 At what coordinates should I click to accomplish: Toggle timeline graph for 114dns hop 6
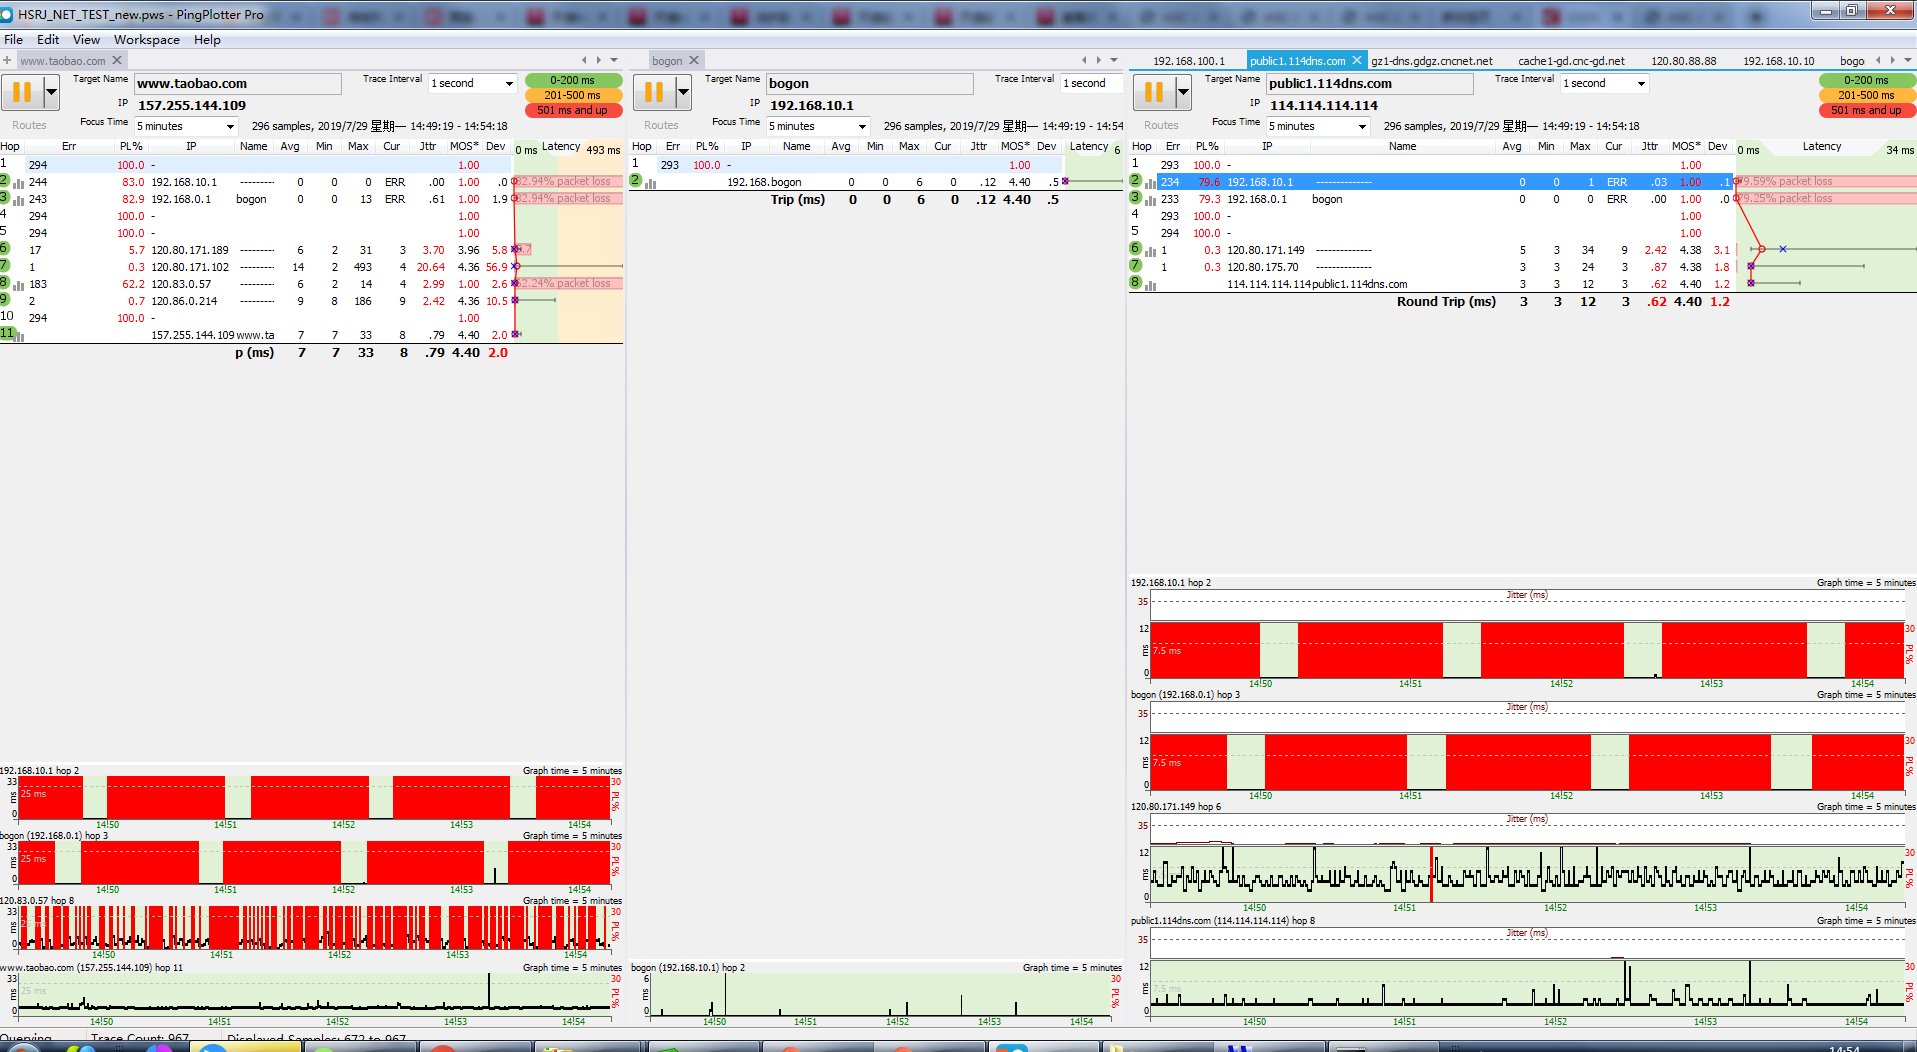pos(1151,252)
